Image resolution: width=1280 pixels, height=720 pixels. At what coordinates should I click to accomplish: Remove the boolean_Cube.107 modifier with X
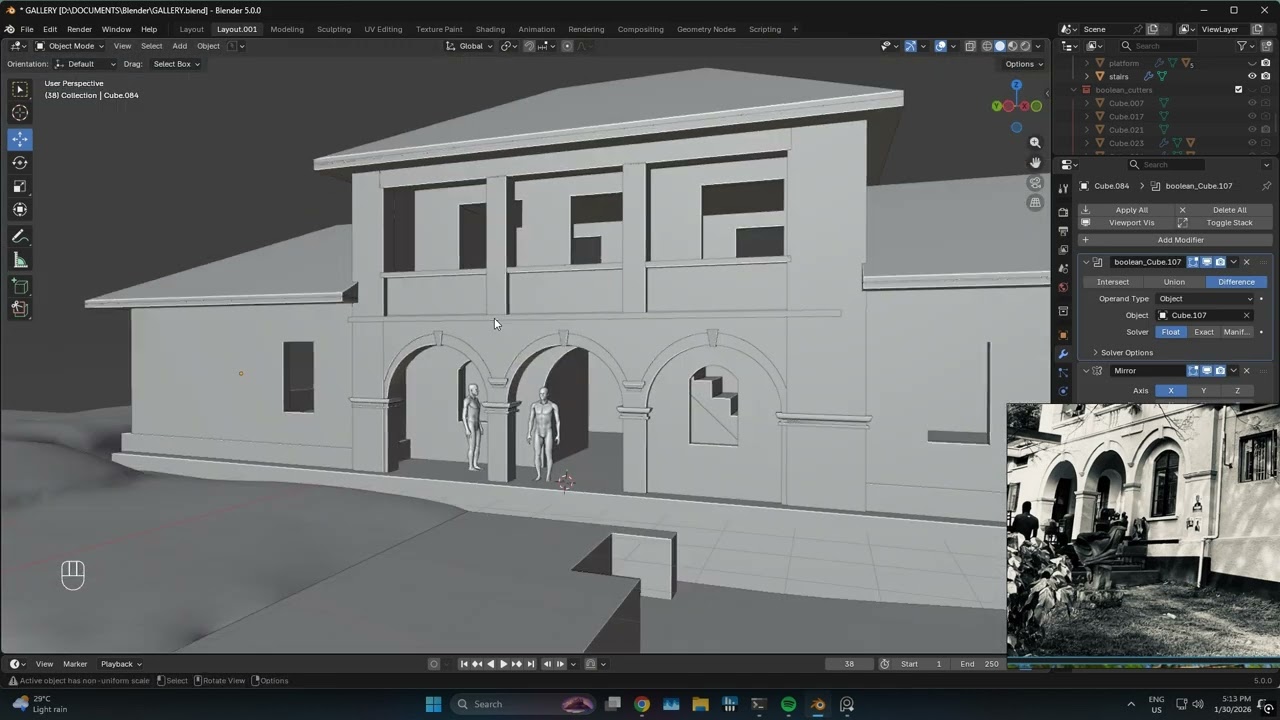click(x=1246, y=262)
